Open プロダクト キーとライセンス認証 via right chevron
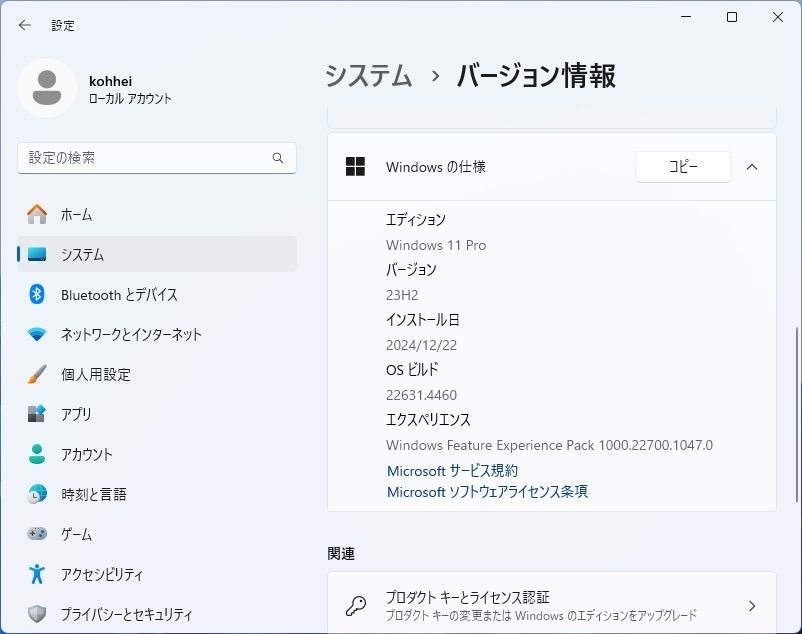 pyautogui.click(x=752, y=606)
